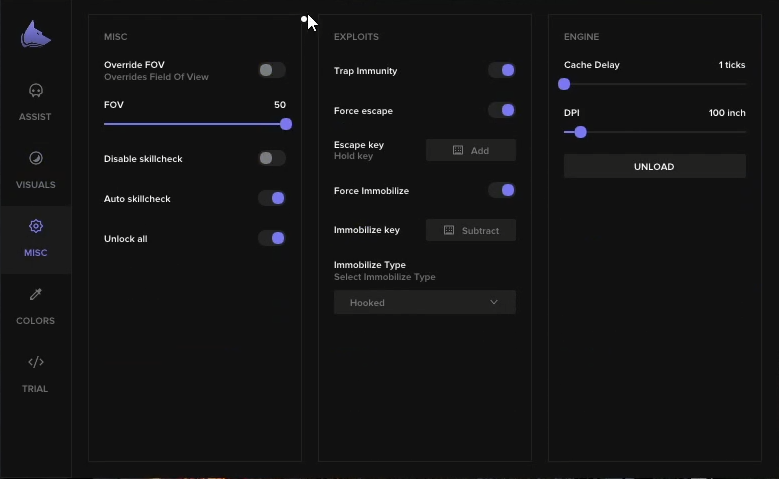779x479 pixels.
Task: Disable the Trap Immunity toggle
Action: tap(502, 70)
